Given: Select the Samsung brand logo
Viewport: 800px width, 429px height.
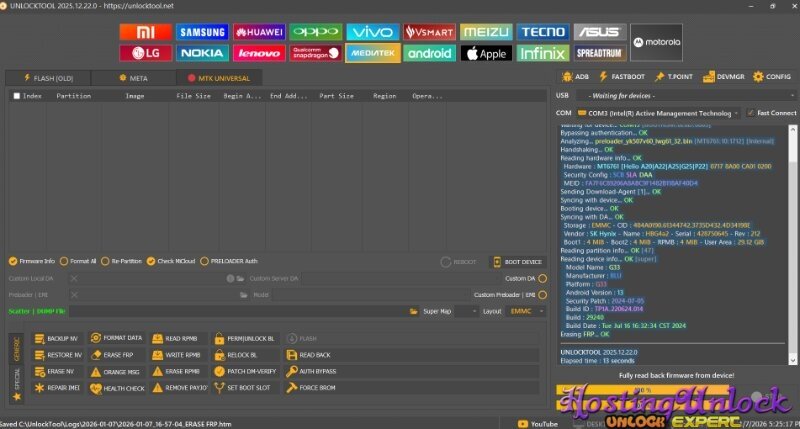Looking at the screenshot, I should [x=202, y=32].
